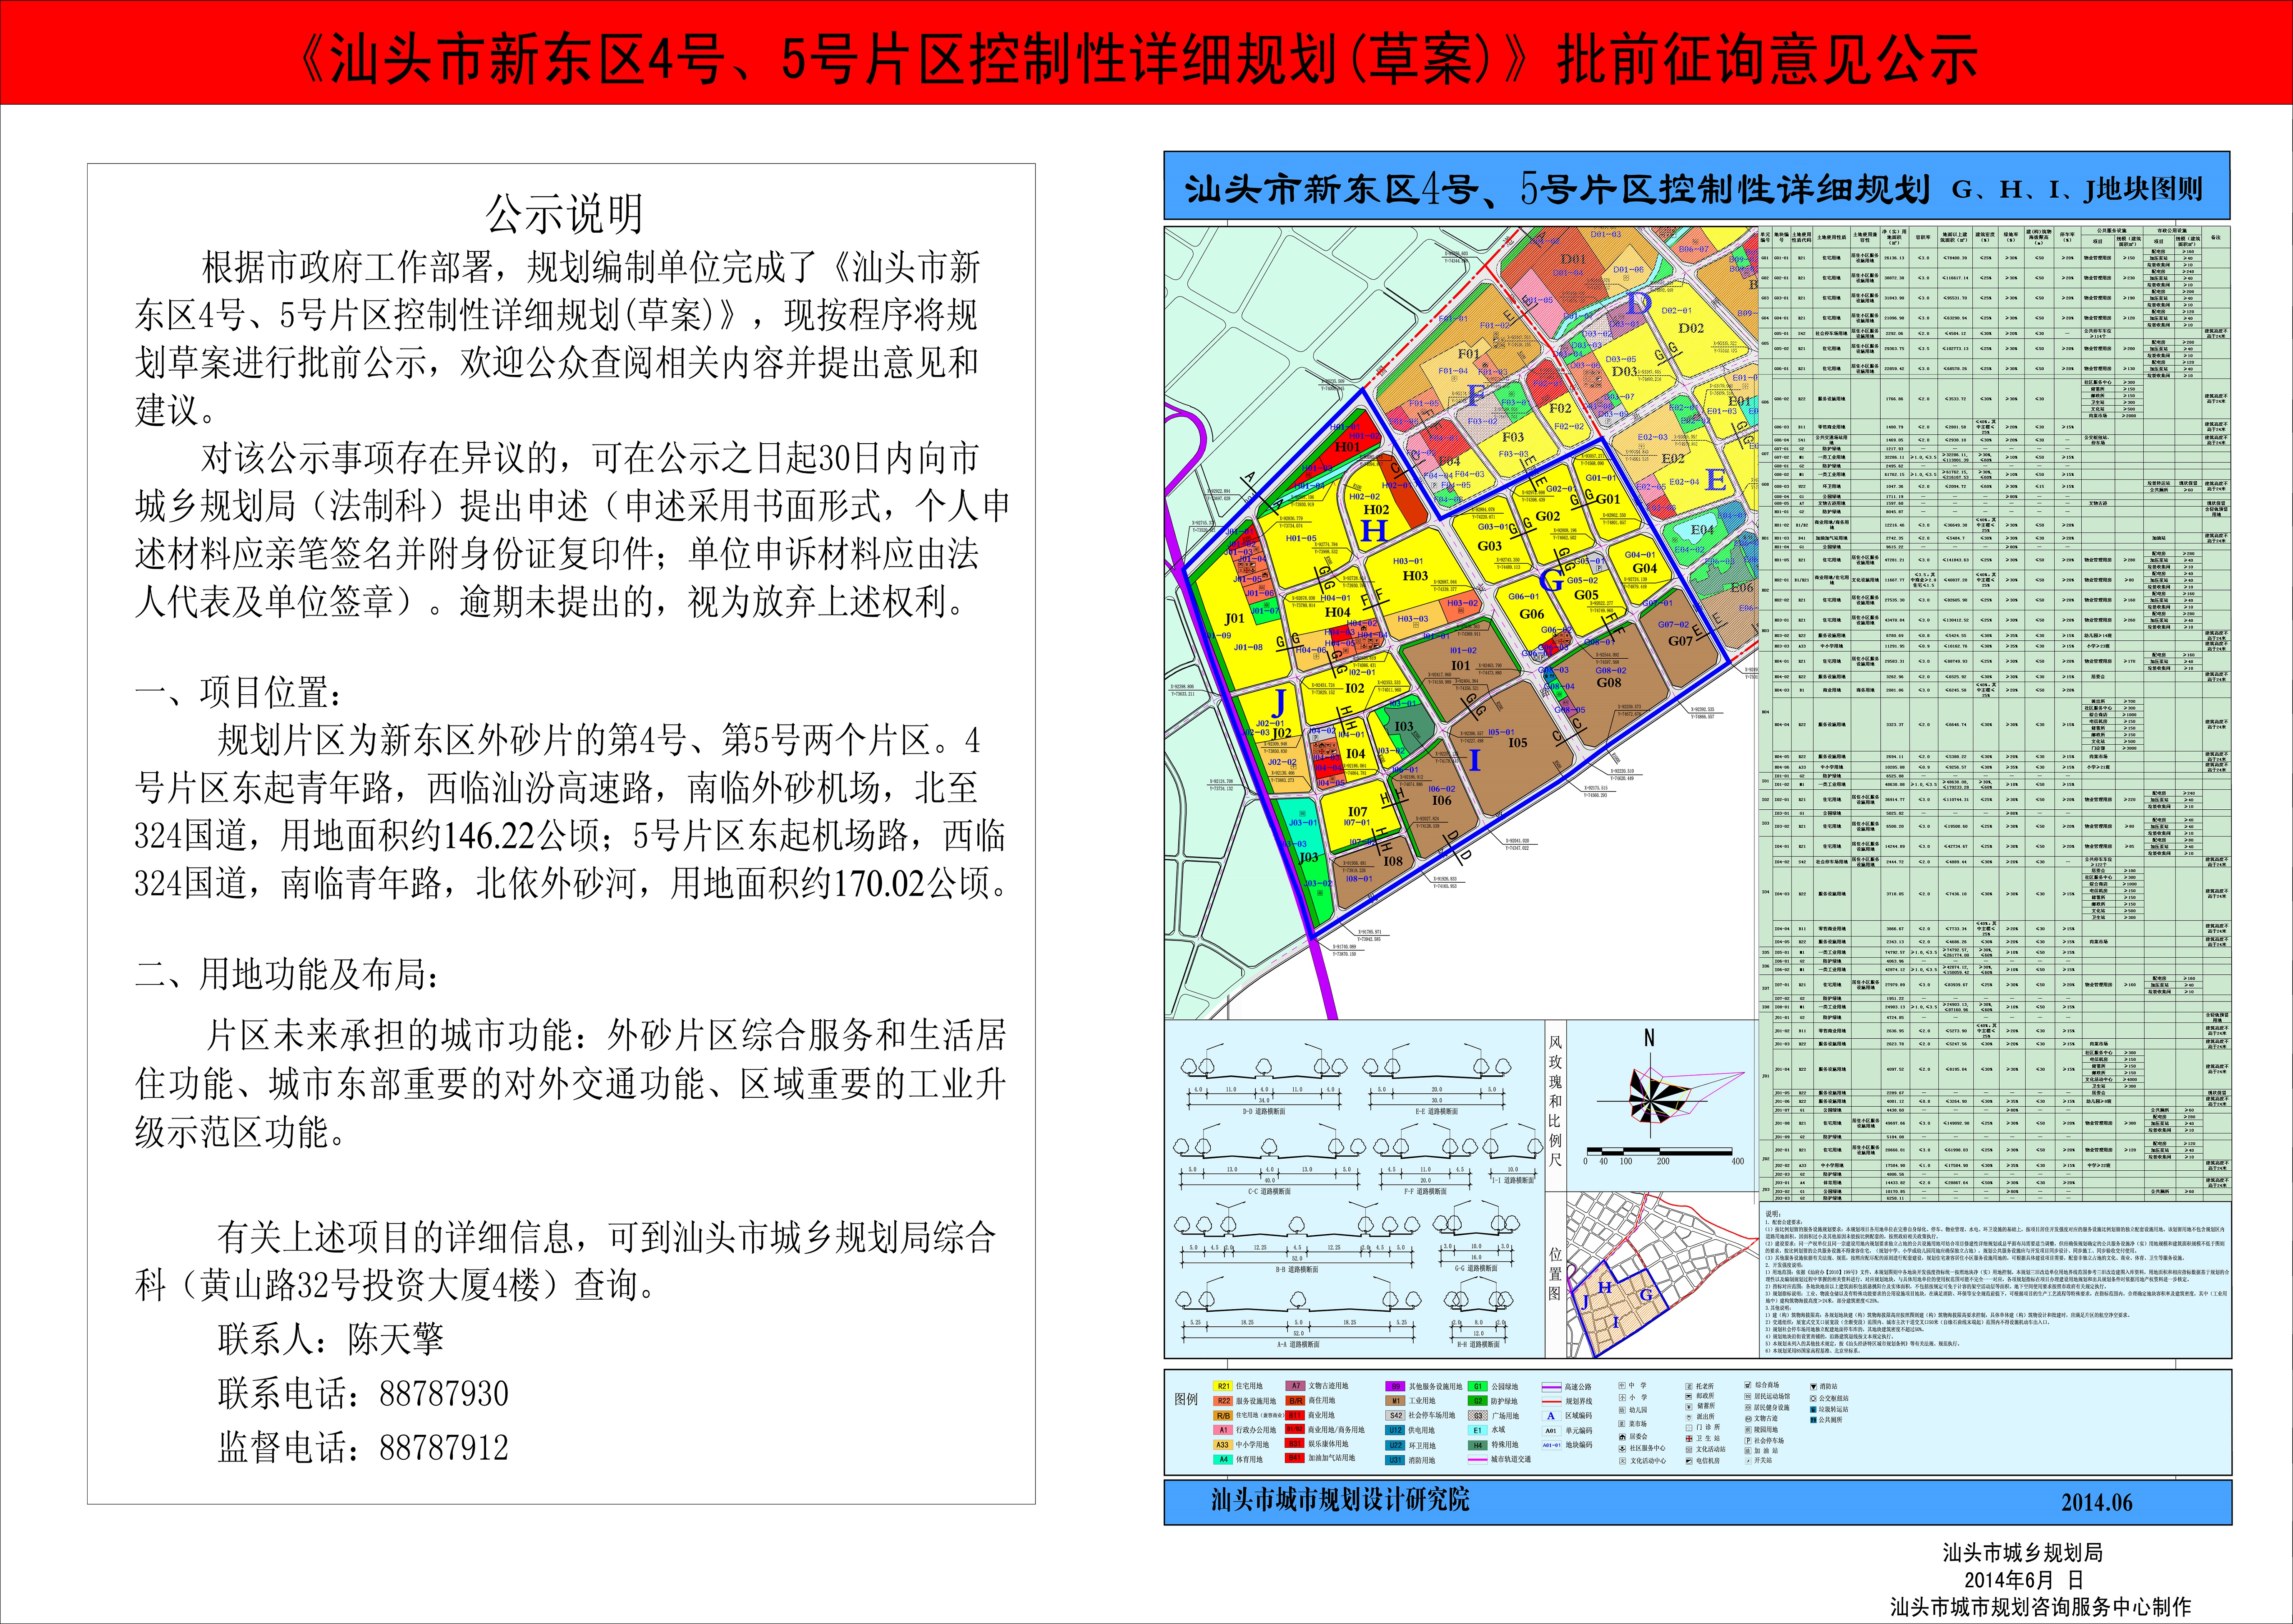The width and height of the screenshot is (2293, 1624).
Task: Click the 中学 (middle school) legend icon
Action: (x=1622, y=1386)
